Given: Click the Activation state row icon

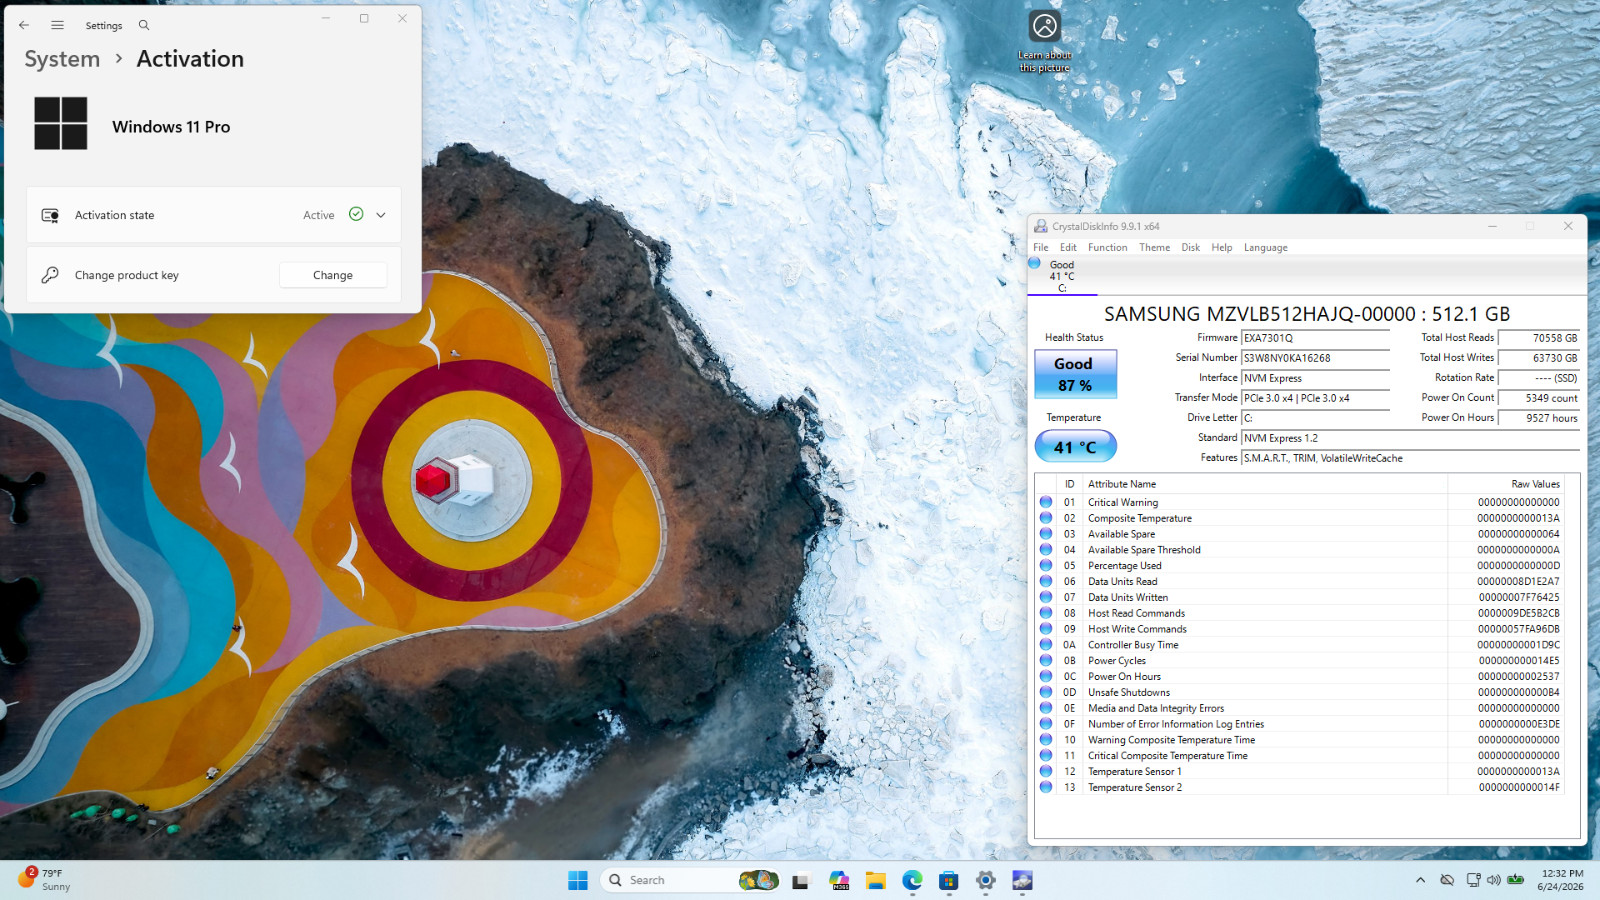Looking at the screenshot, I should tap(50, 215).
